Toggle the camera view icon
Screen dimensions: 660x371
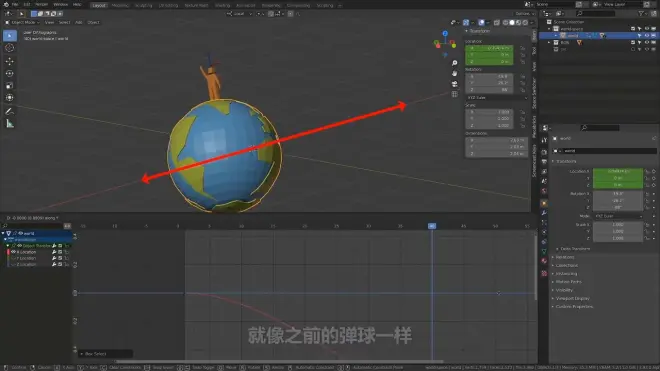tap(455, 84)
